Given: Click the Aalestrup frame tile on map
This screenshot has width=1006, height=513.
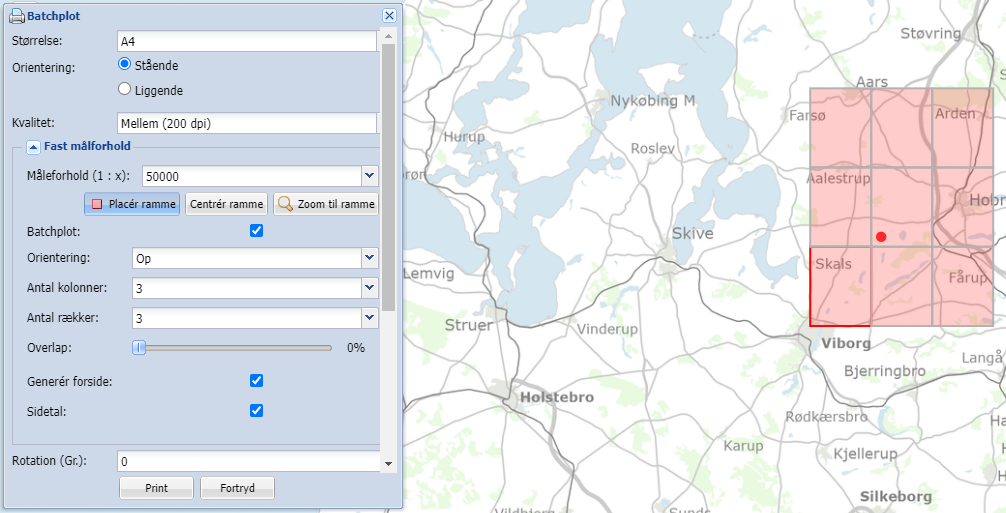Looking at the screenshot, I should tap(840, 206).
